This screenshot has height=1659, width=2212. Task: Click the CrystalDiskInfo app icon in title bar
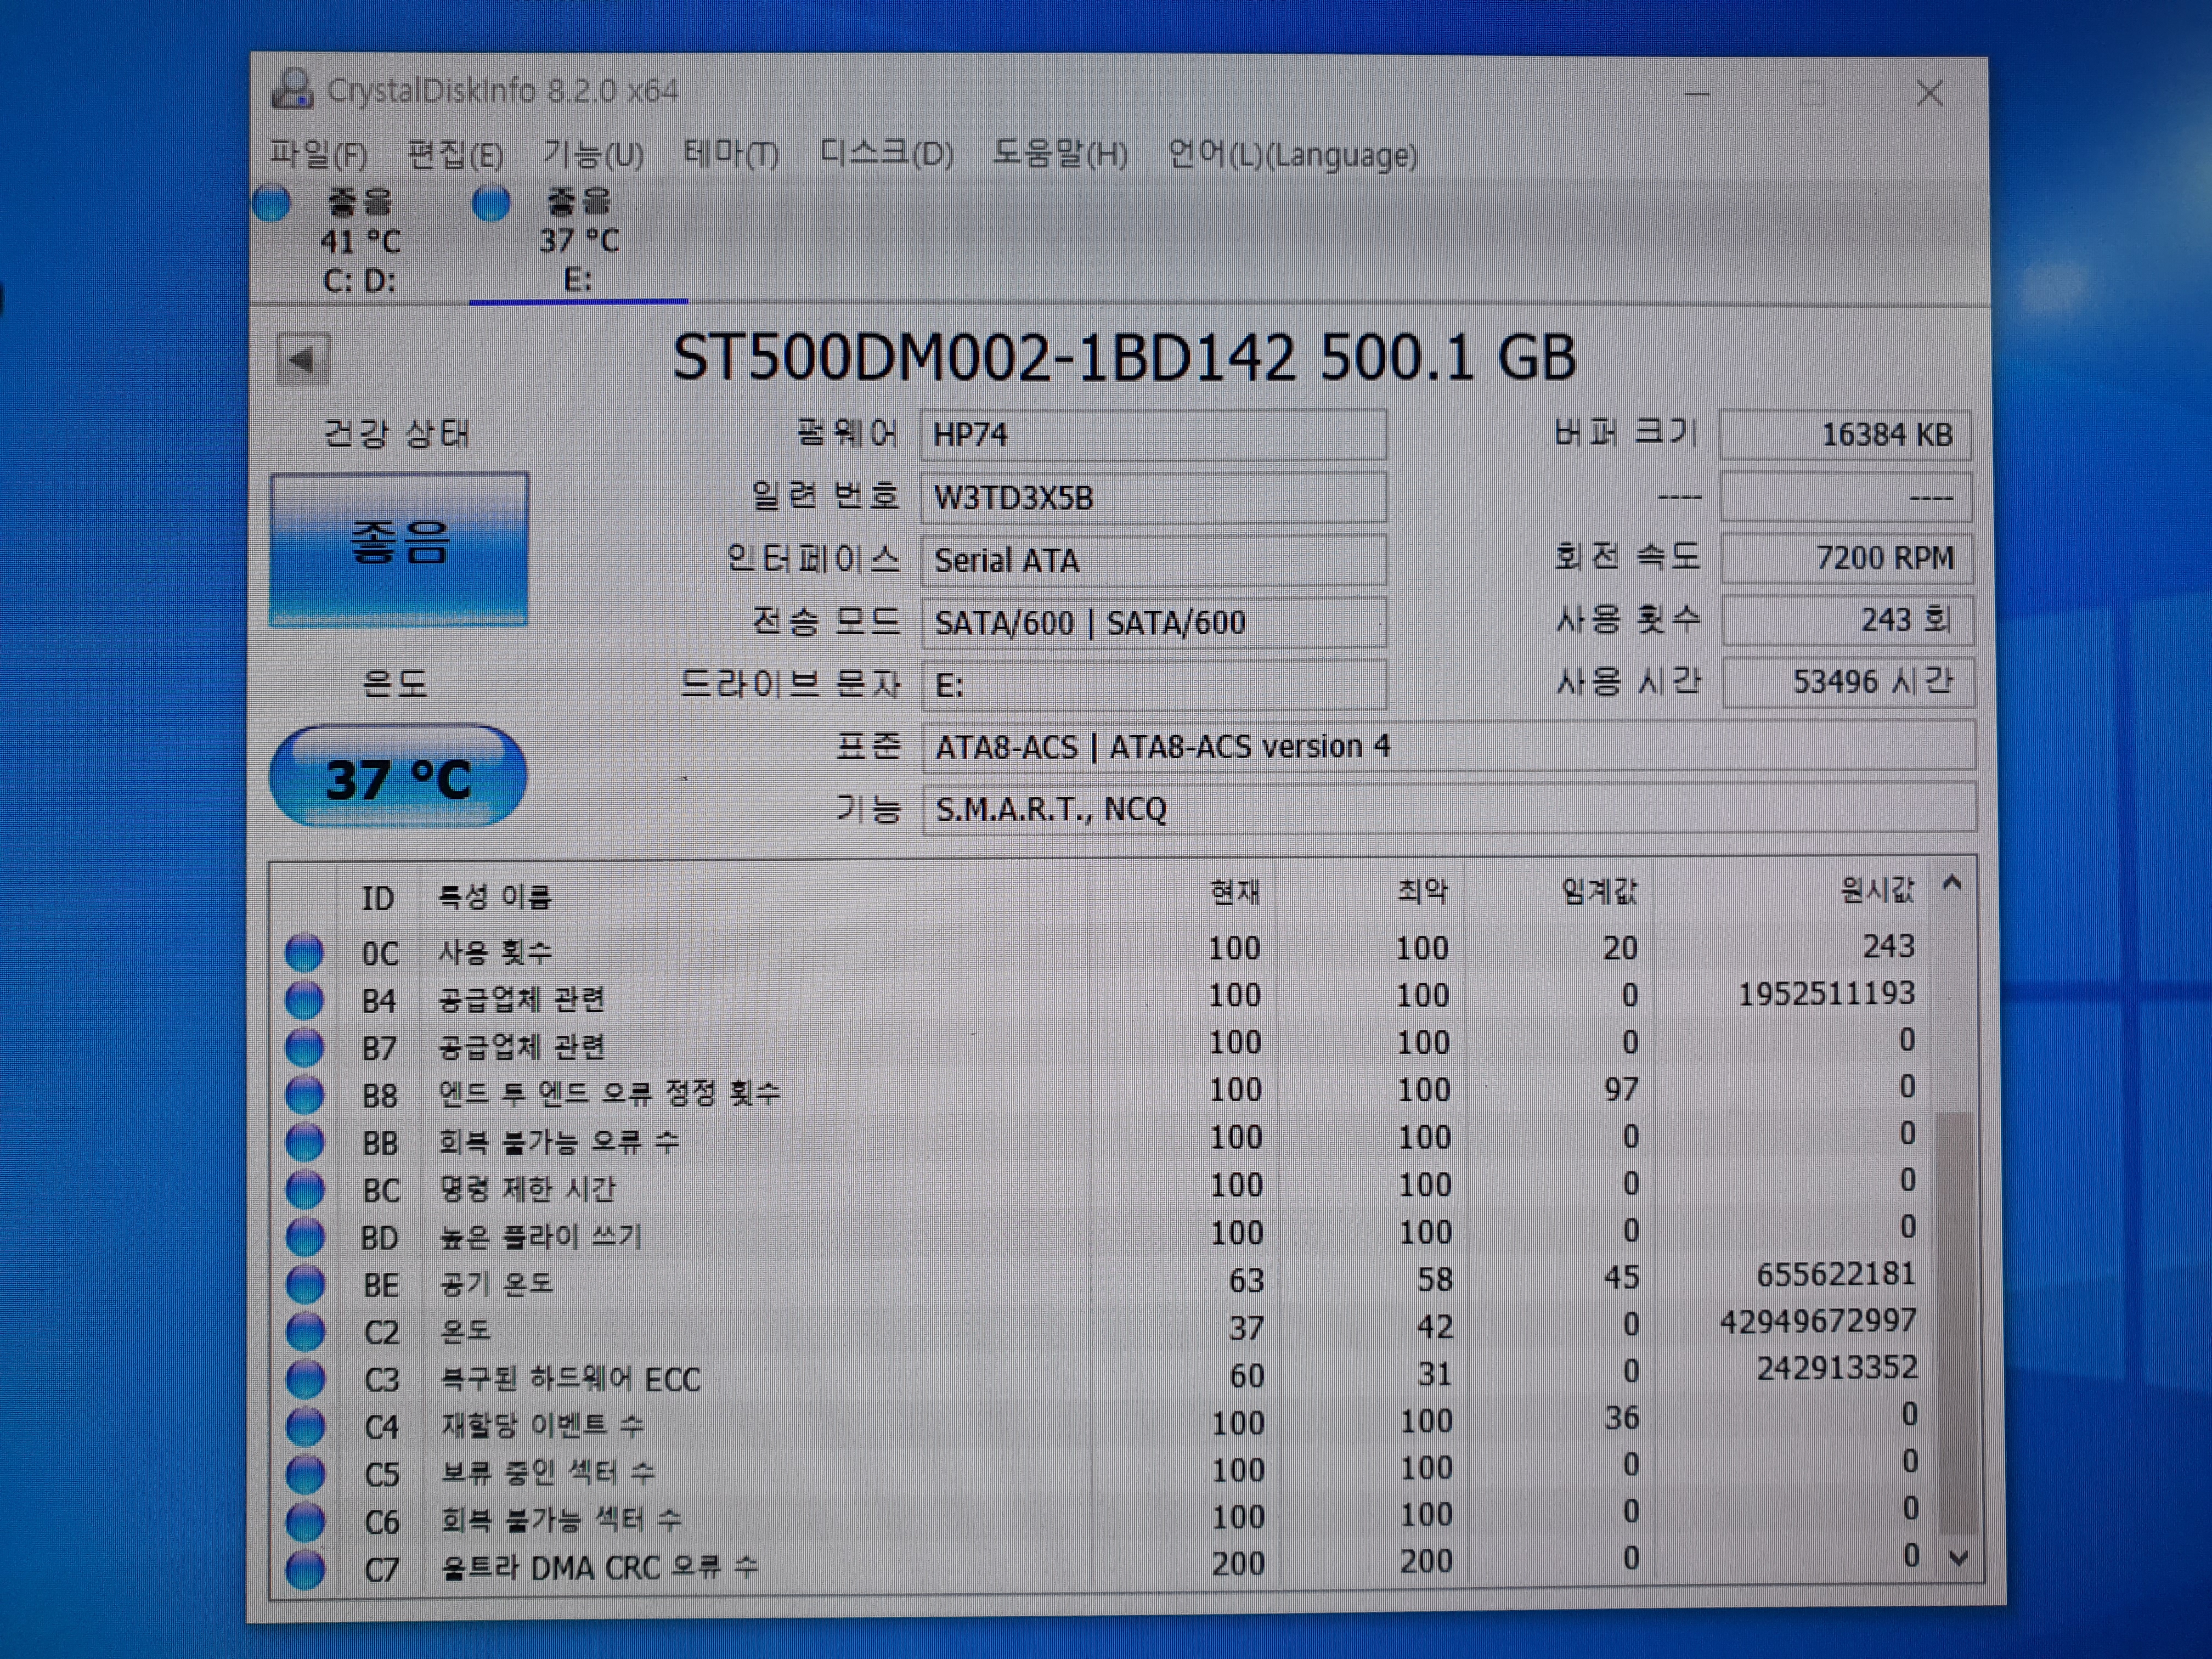click(x=292, y=90)
